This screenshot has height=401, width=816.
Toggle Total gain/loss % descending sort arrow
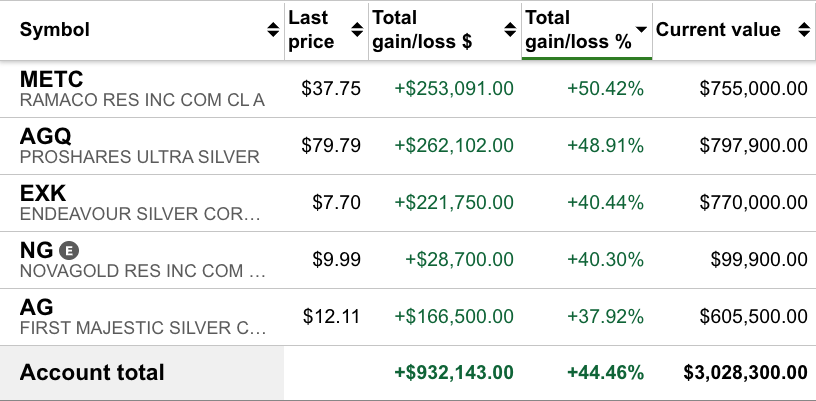[641, 30]
